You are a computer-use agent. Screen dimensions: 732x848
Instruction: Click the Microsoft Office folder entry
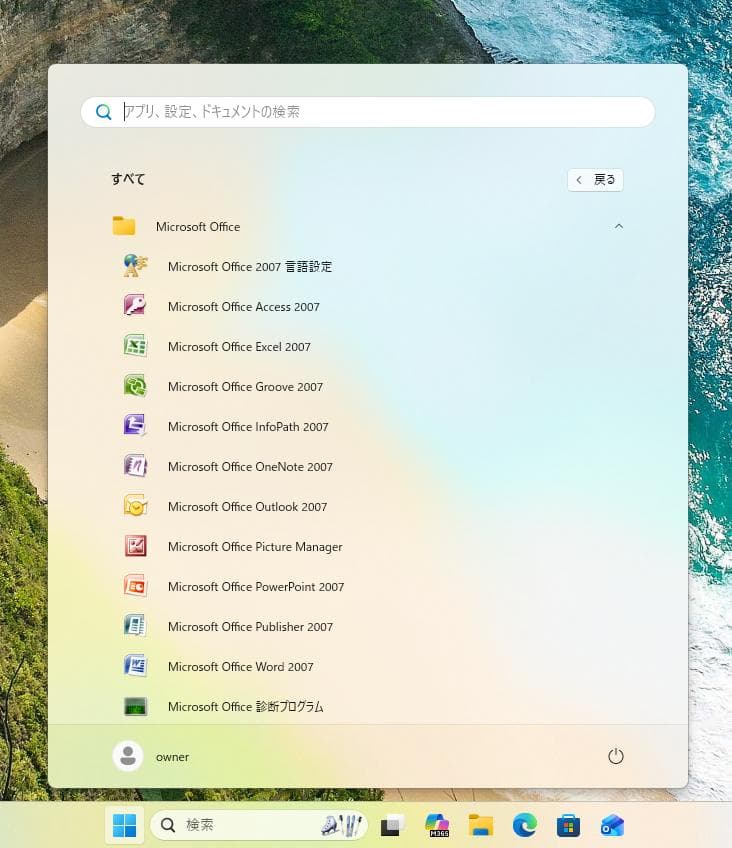(198, 227)
